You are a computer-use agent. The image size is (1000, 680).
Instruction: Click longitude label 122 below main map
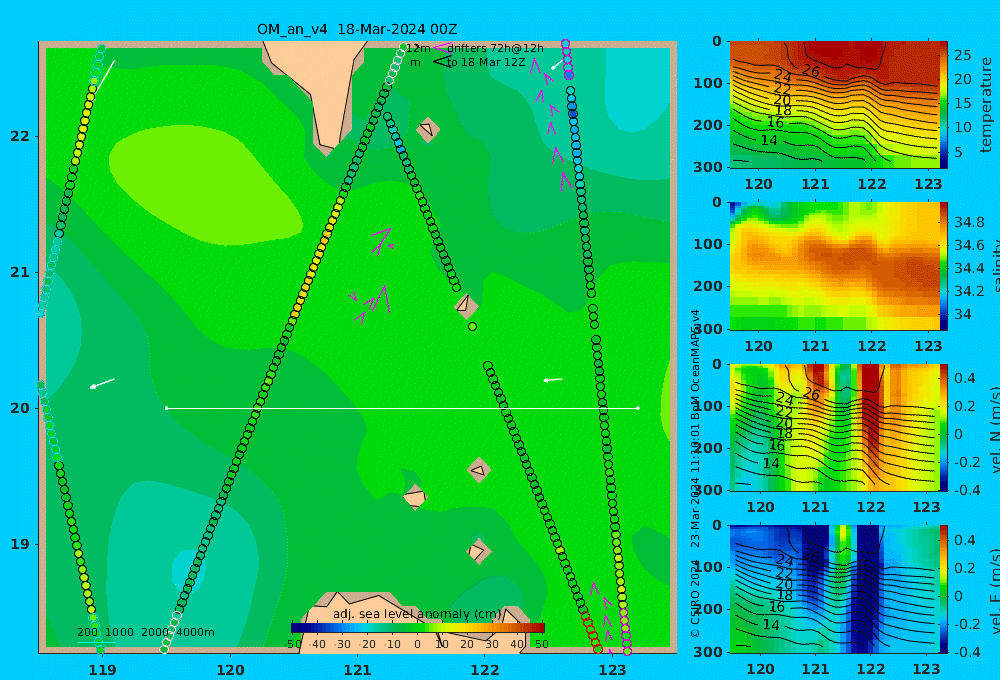[x=485, y=670]
